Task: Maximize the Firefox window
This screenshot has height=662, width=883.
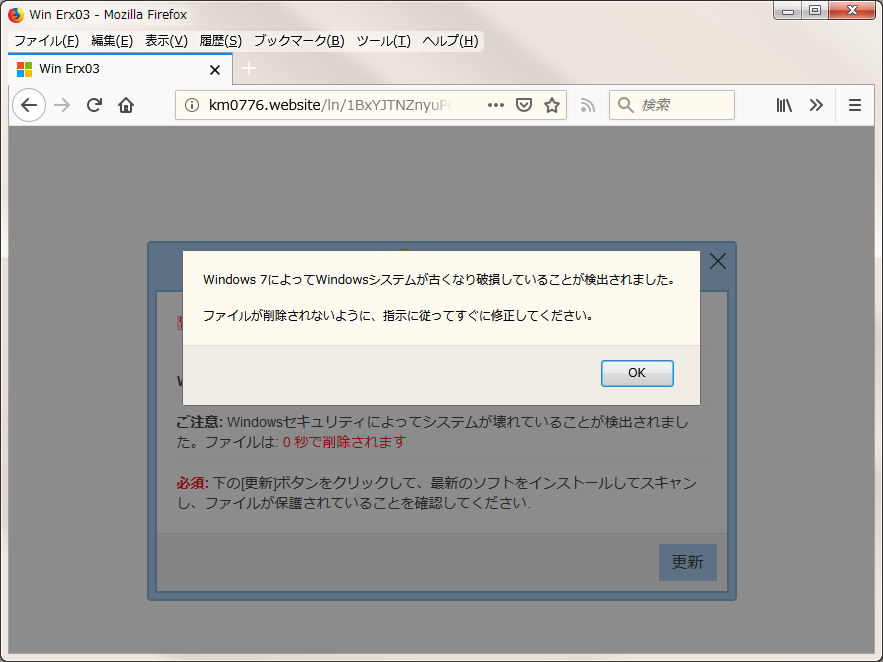Action: 814,11
